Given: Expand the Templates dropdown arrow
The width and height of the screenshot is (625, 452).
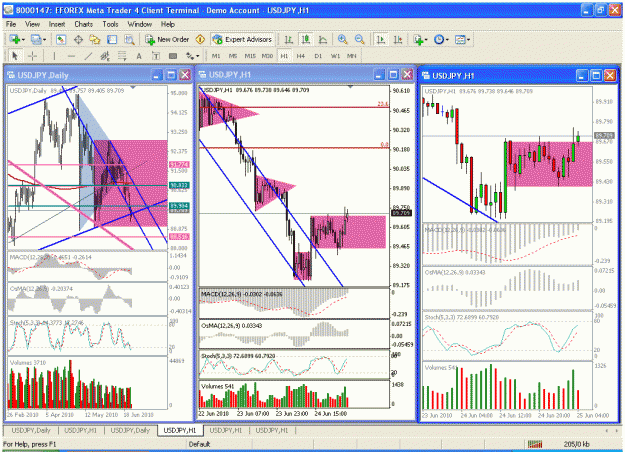Looking at the screenshot, I should coord(468,39).
